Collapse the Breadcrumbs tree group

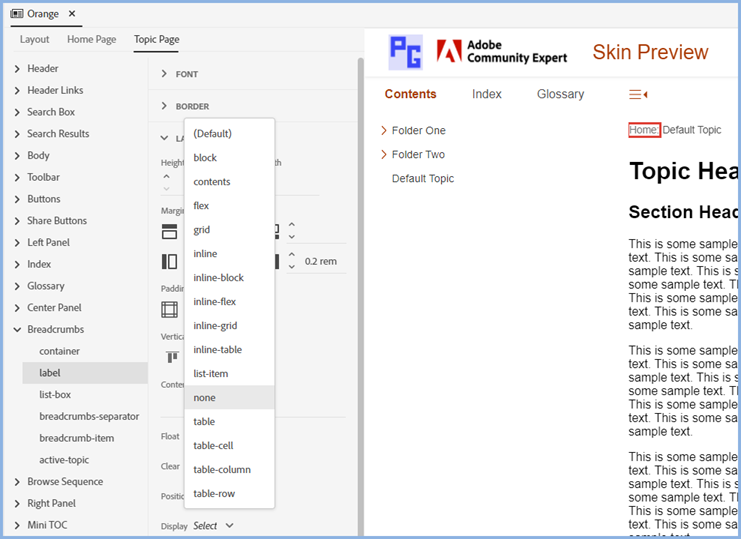point(17,330)
